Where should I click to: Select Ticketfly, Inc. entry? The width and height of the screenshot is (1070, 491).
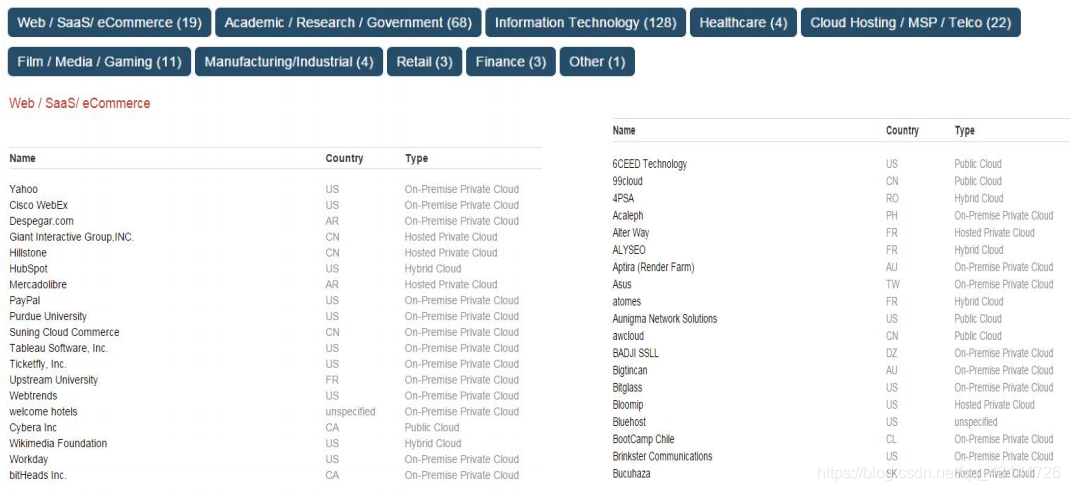38,364
